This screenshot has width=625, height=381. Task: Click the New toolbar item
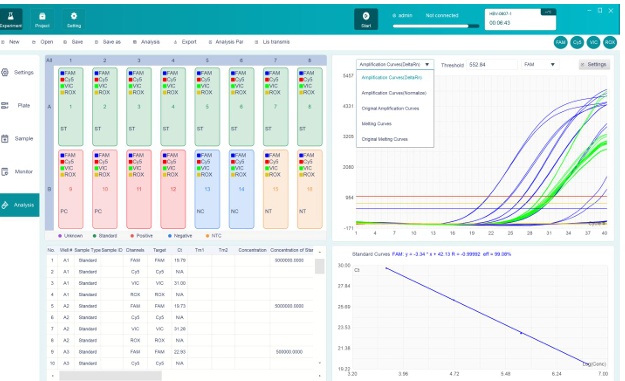coord(11,42)
